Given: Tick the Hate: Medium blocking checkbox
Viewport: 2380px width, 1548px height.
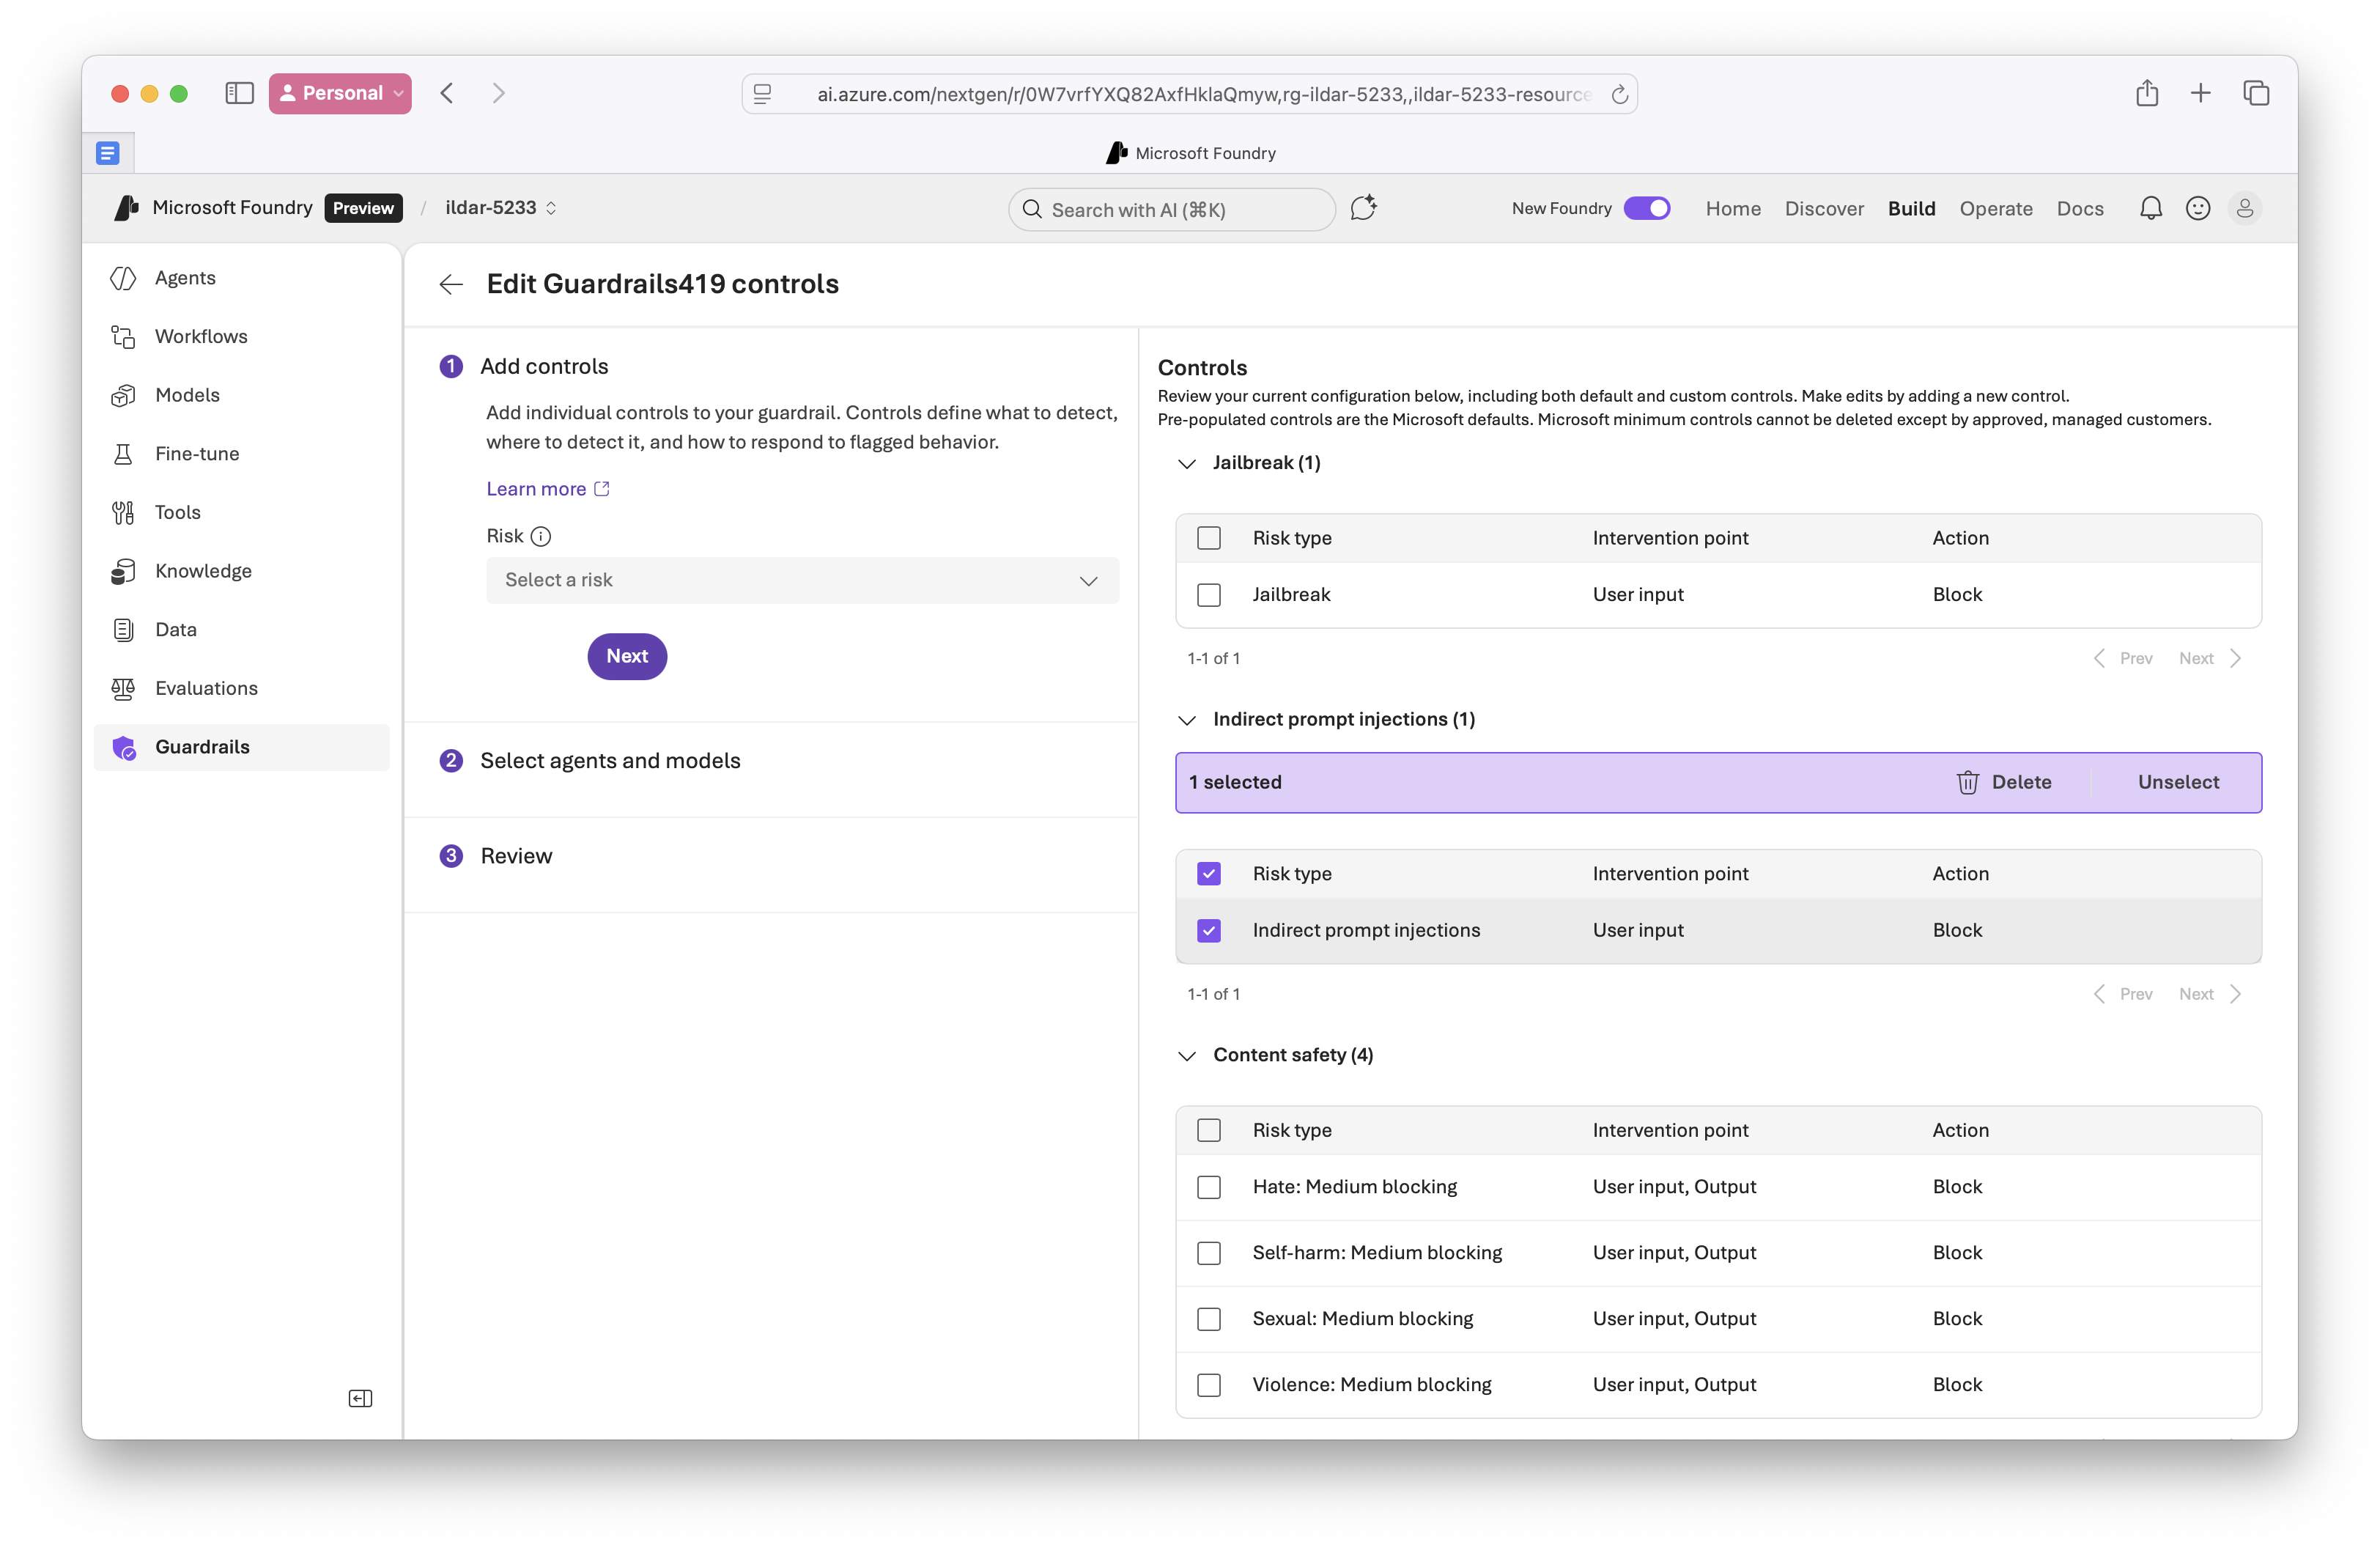Looking at the screenshot, I should coord(1208,1187).
